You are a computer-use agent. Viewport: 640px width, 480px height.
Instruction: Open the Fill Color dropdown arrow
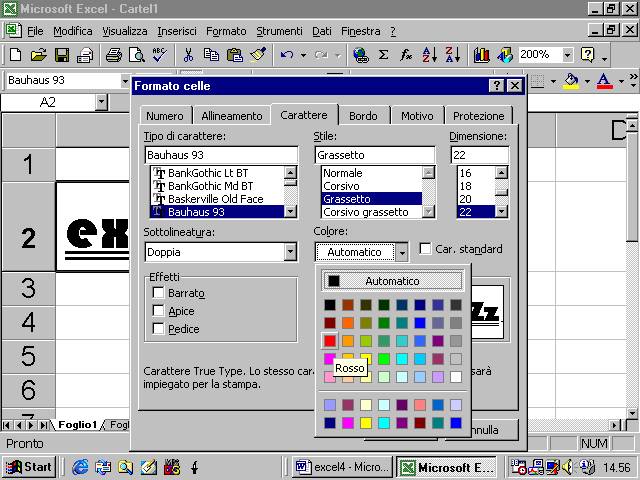pyautogui.click(x=587, y=81)
